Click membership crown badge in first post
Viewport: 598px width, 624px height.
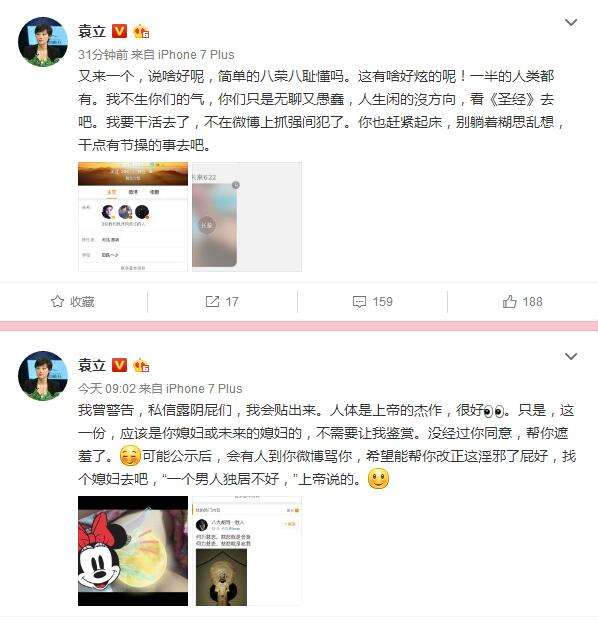pos(141,31)
